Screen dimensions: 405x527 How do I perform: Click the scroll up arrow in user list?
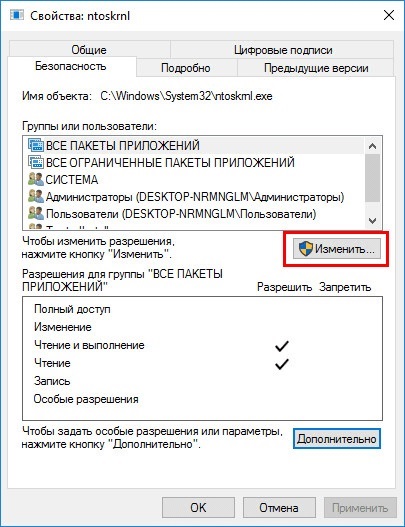click(372, 146)
